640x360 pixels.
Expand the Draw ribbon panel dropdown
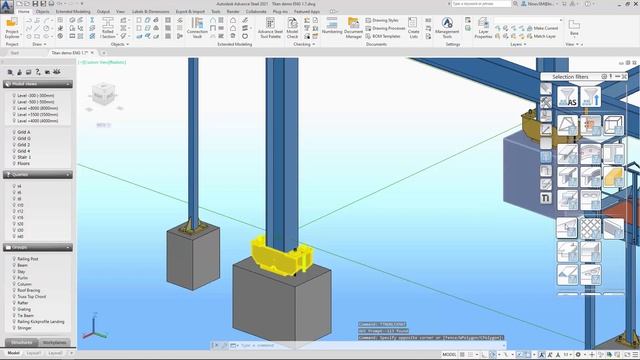tap(40, 44)
